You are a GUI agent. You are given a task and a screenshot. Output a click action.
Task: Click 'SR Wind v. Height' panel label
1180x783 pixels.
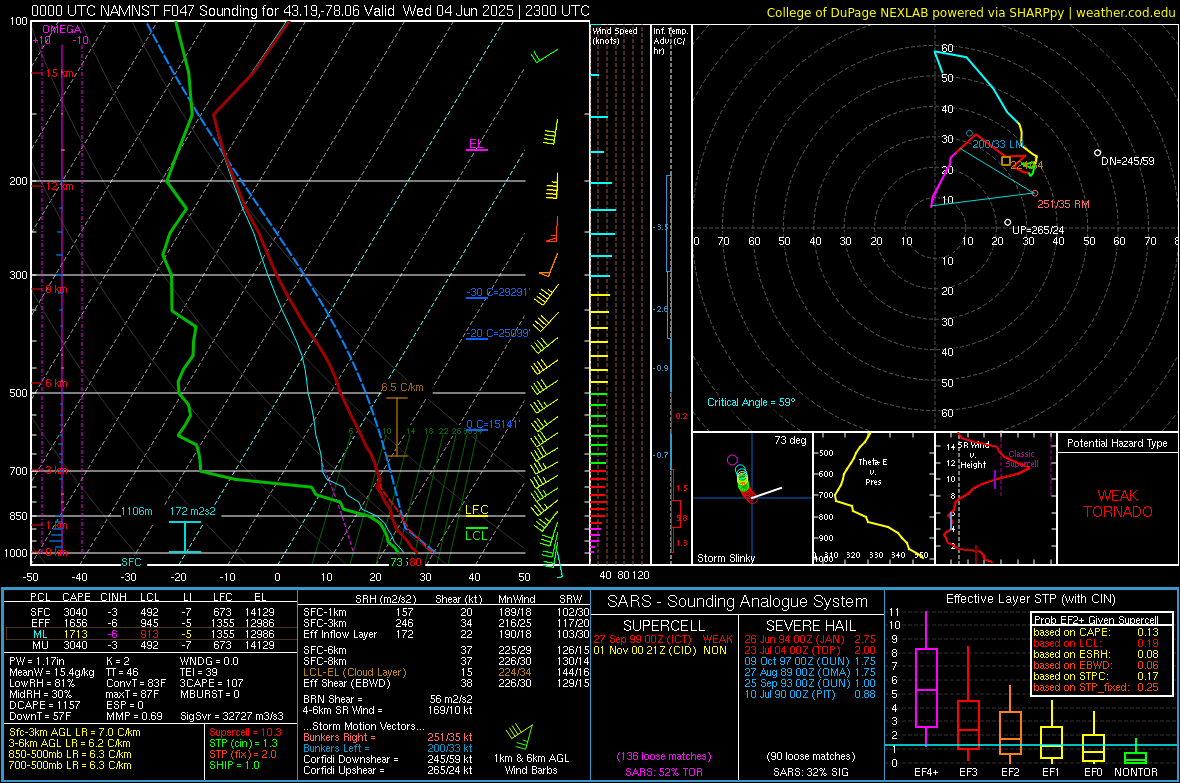click(x=973, y=455)
